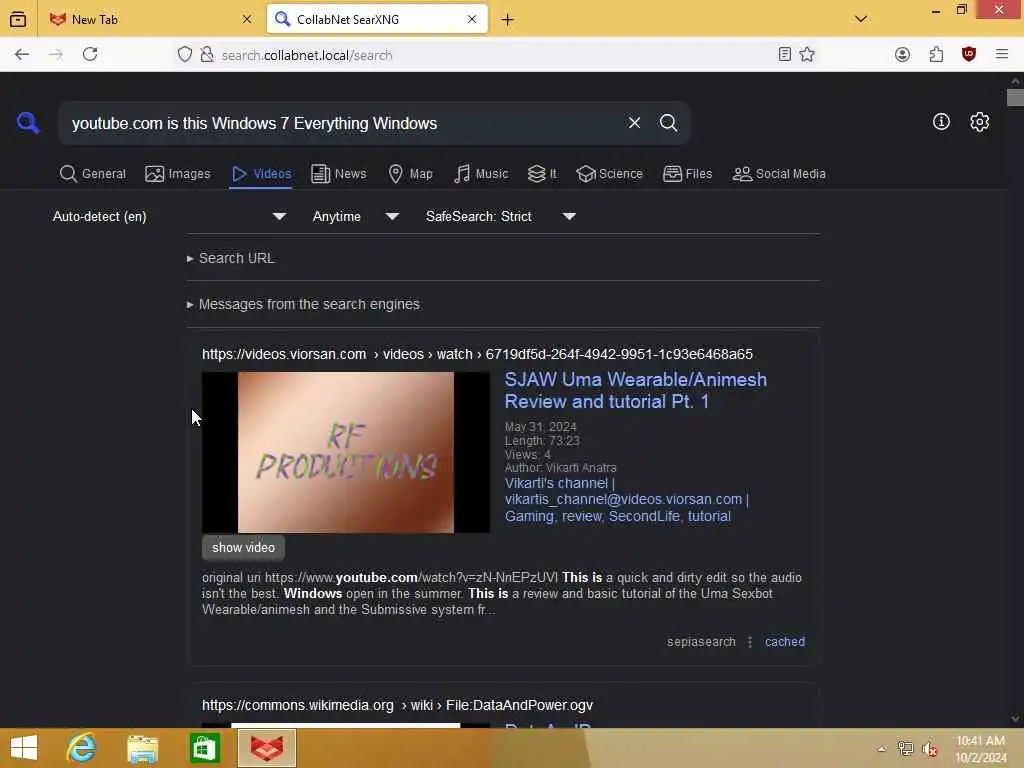Screen dimensions: 1024x768
Task: Open the SafeSearch: Strict dropdown
Action: [501, 216]
